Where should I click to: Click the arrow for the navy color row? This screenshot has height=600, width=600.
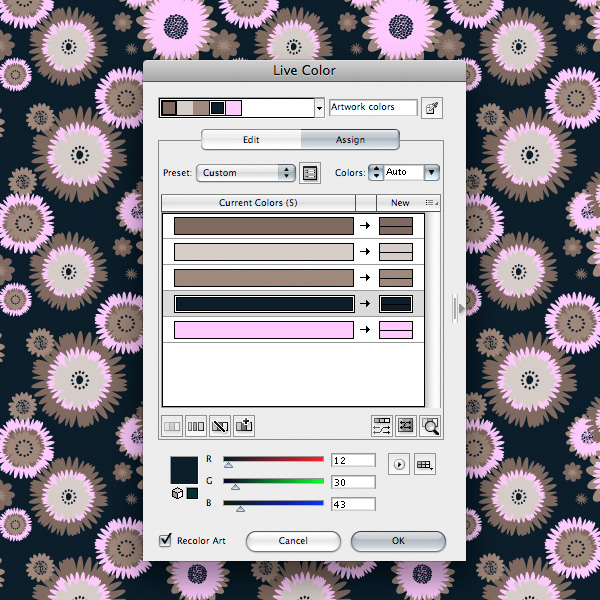365,303
